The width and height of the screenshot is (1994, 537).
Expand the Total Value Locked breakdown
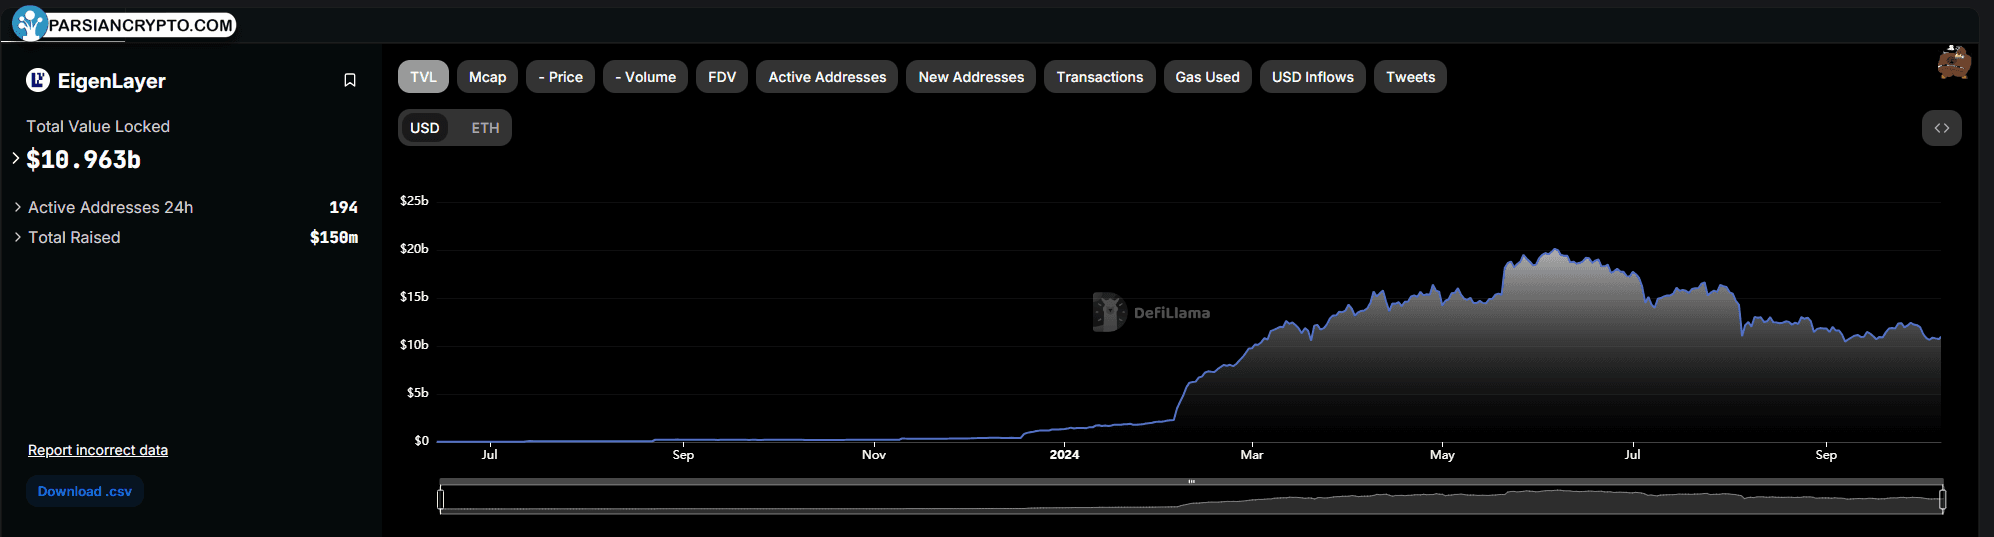(16, 158)
